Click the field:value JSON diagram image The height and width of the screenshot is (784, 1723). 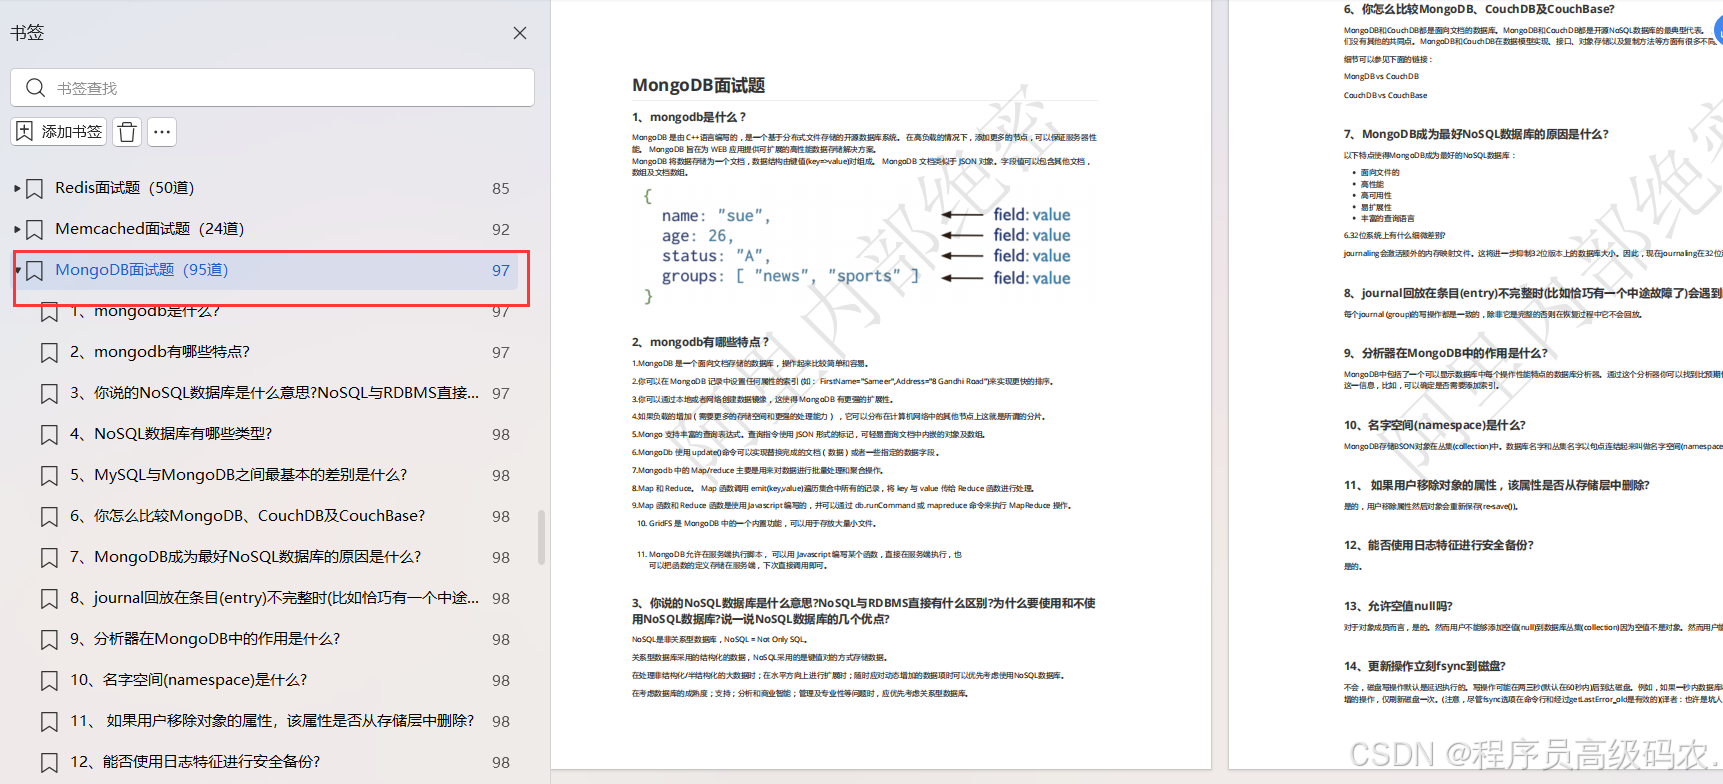(x=857, y=246)
